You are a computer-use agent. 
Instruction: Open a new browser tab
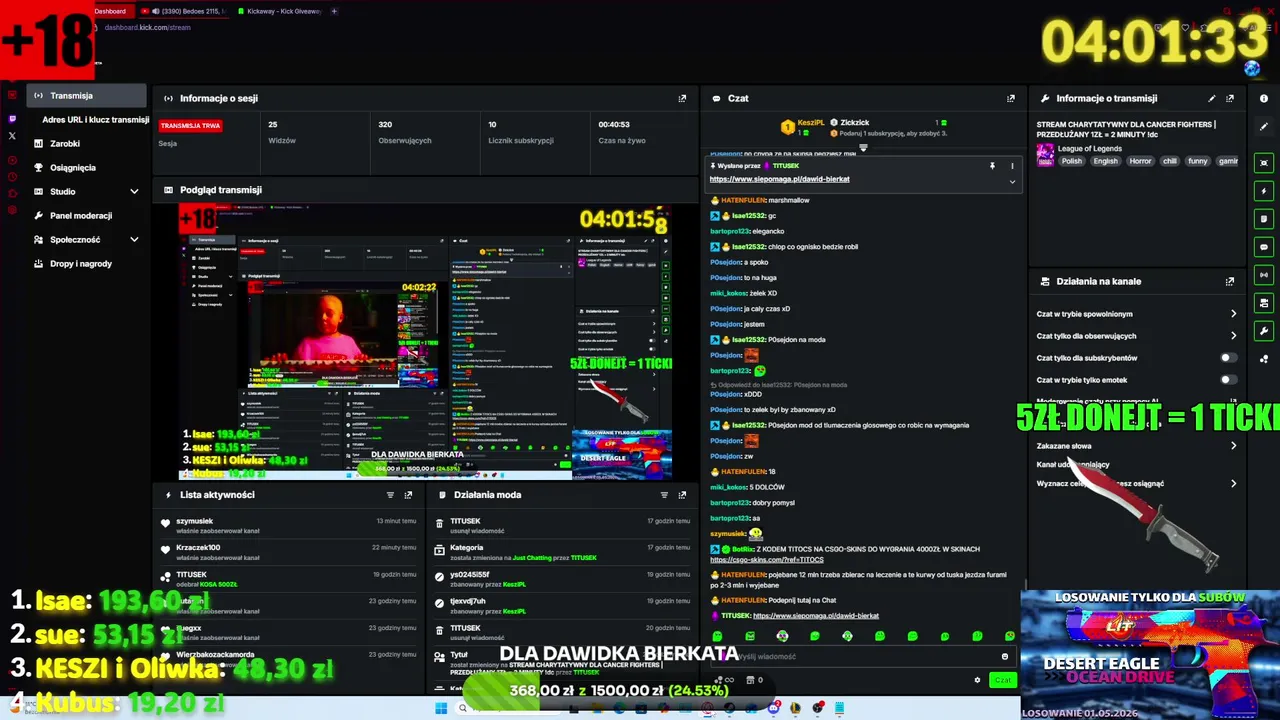pyautogui.click(x=334, y=11)
